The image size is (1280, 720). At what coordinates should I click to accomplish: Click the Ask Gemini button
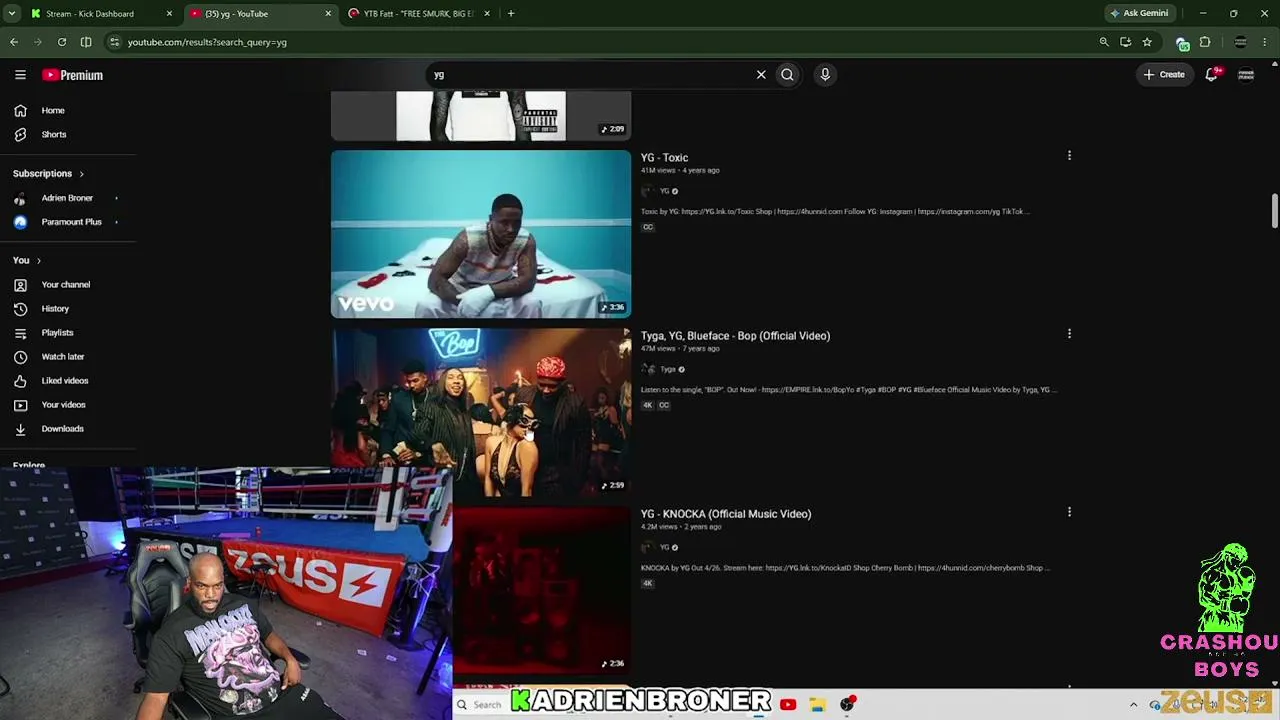pos(1139,14)
